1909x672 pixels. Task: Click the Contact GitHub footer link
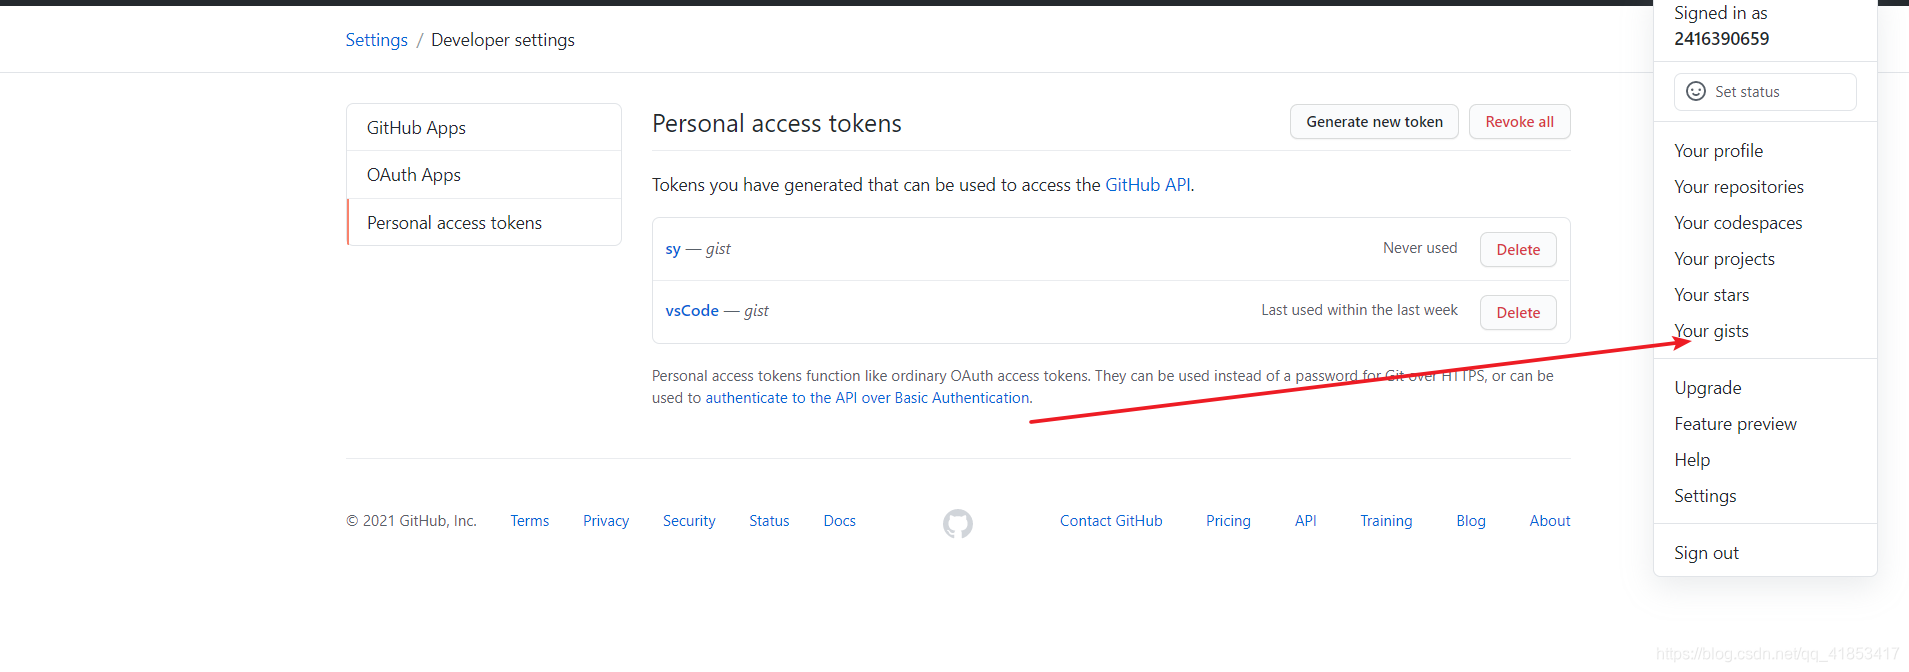click(1111, 521)
